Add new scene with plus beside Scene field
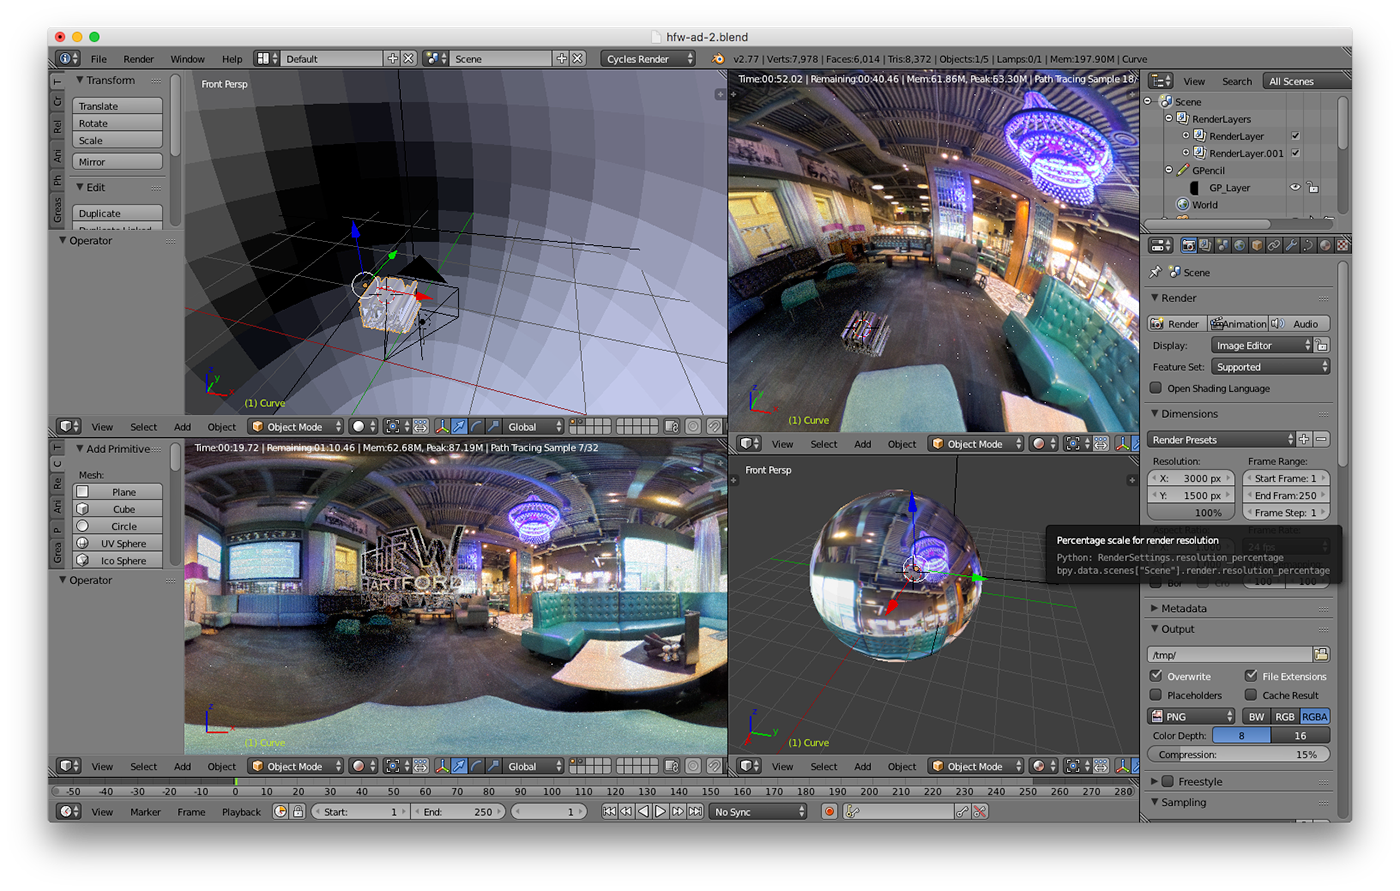The width and height of the screenshot is (1400, 891). tap(562, 59)
